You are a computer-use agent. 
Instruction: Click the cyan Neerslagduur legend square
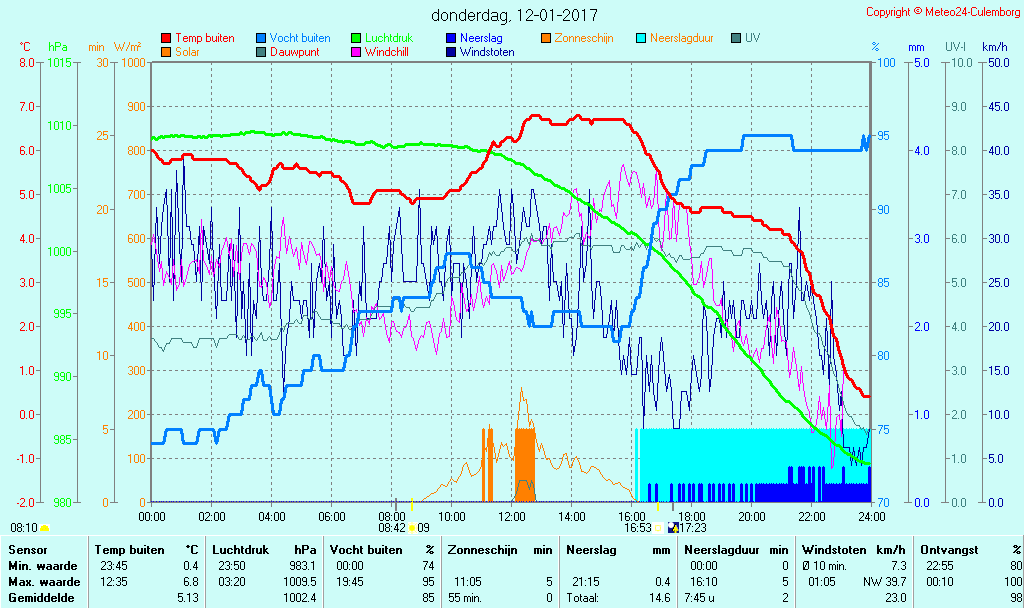click(641, 38)
